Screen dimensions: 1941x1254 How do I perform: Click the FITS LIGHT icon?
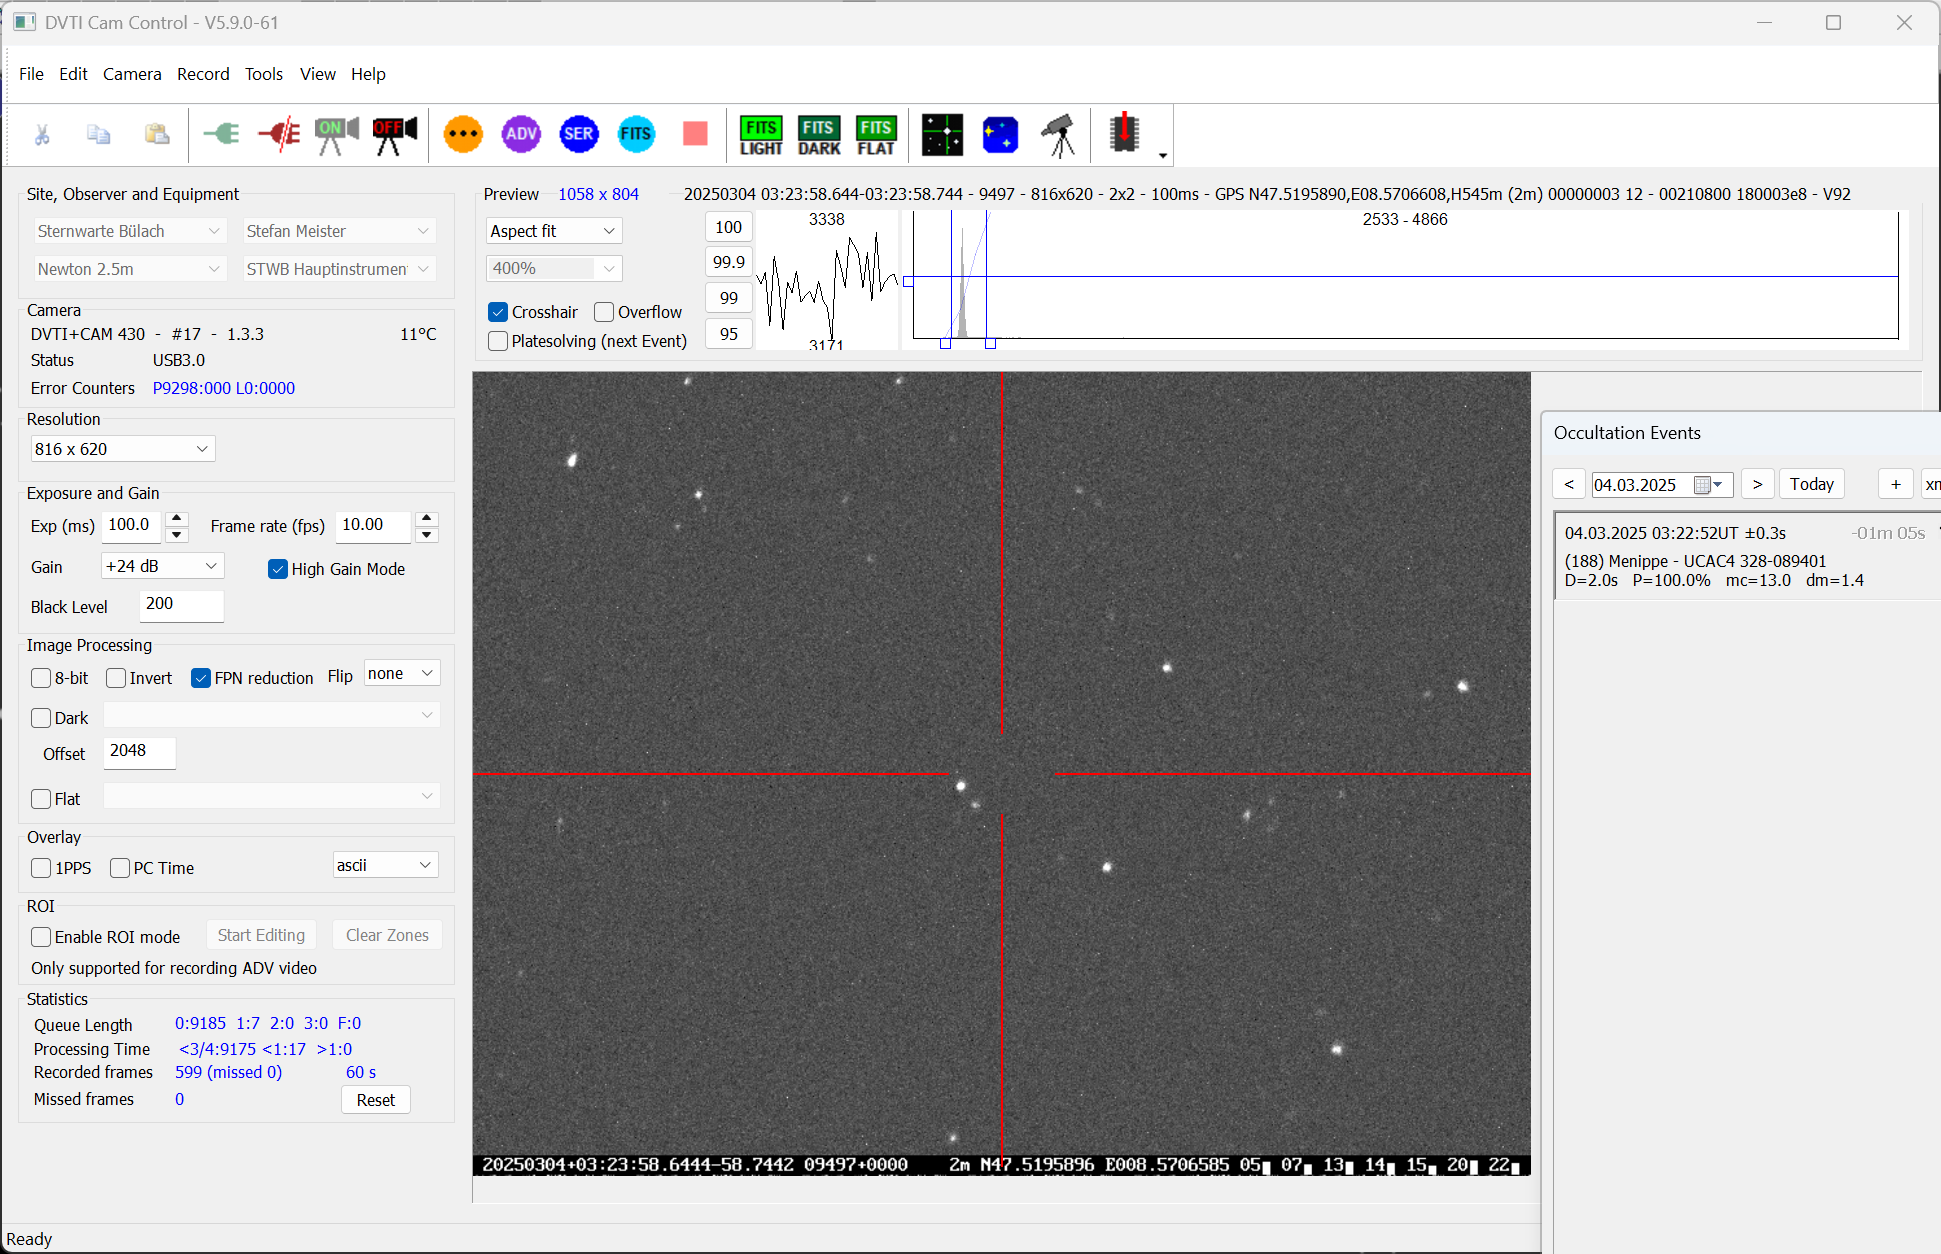point(761,135)
